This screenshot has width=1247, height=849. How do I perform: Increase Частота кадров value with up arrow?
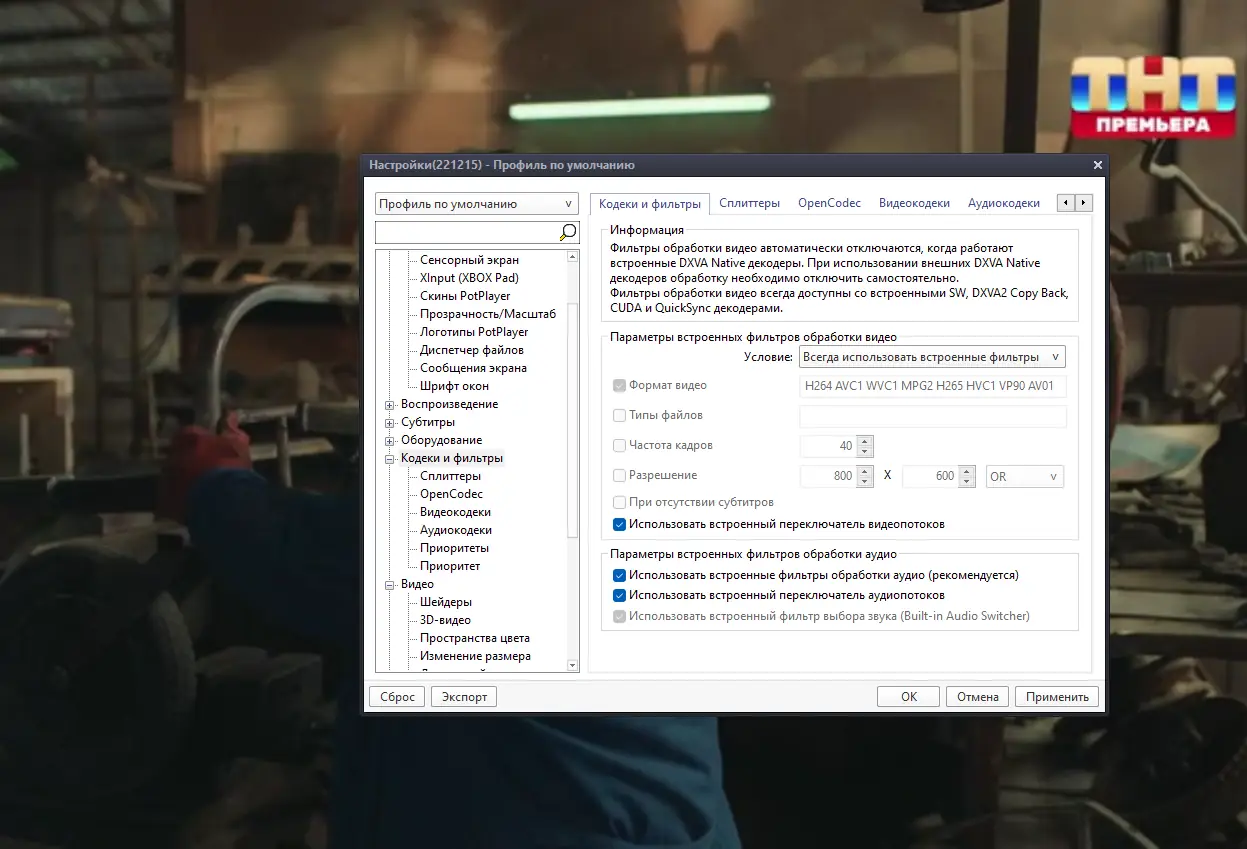[865, 441]
